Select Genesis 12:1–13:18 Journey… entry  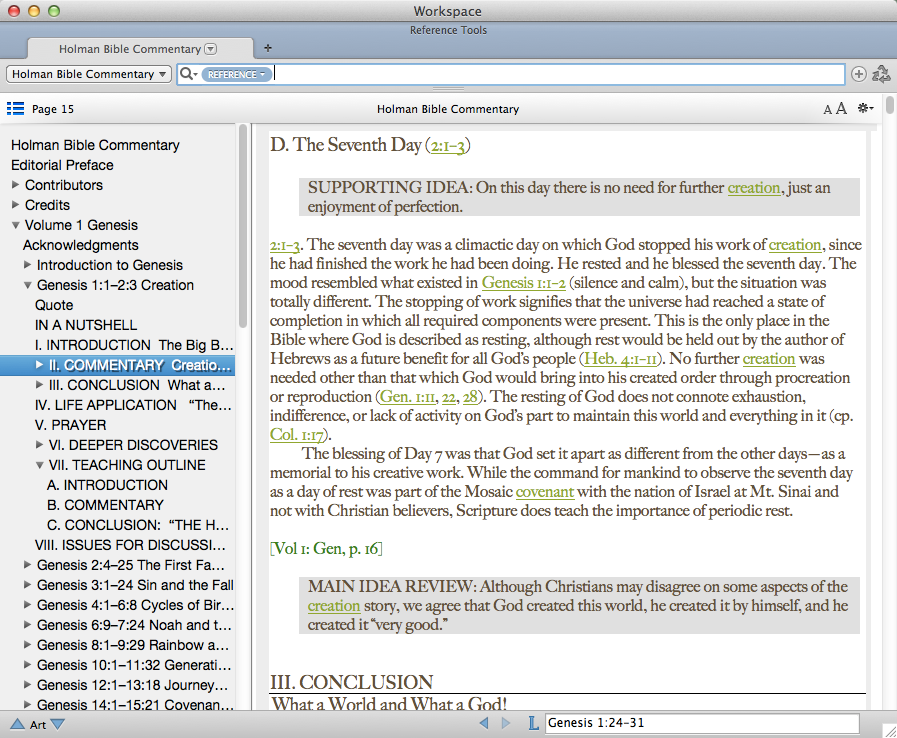pos(133,685)
